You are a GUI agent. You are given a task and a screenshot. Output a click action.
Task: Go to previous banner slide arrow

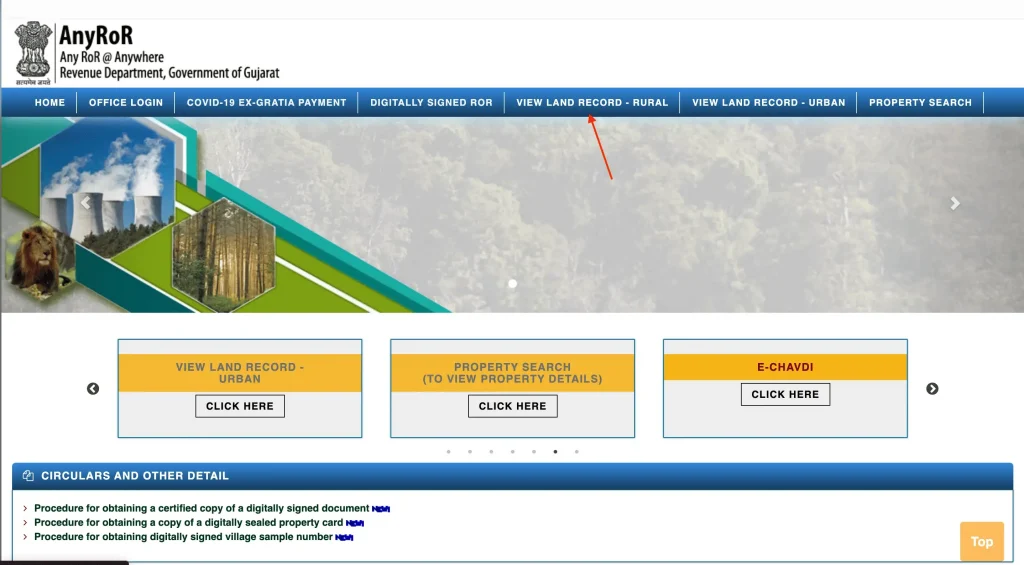(x=86, y=203)
